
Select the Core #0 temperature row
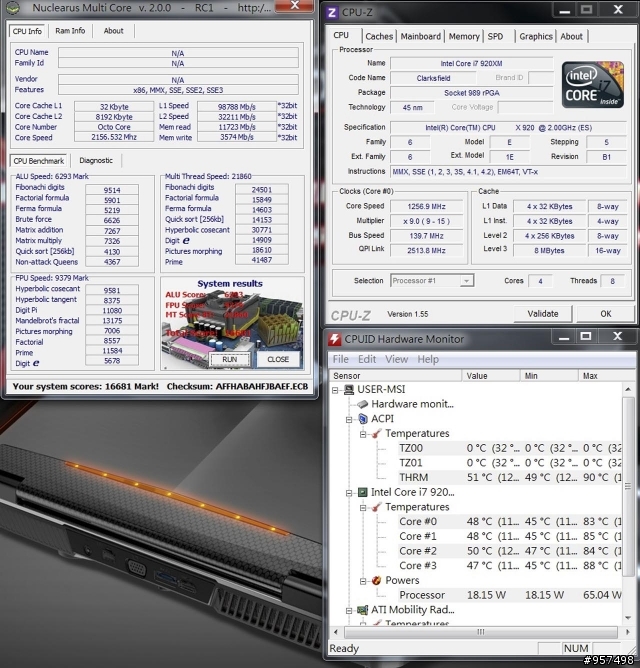[509, 521]
